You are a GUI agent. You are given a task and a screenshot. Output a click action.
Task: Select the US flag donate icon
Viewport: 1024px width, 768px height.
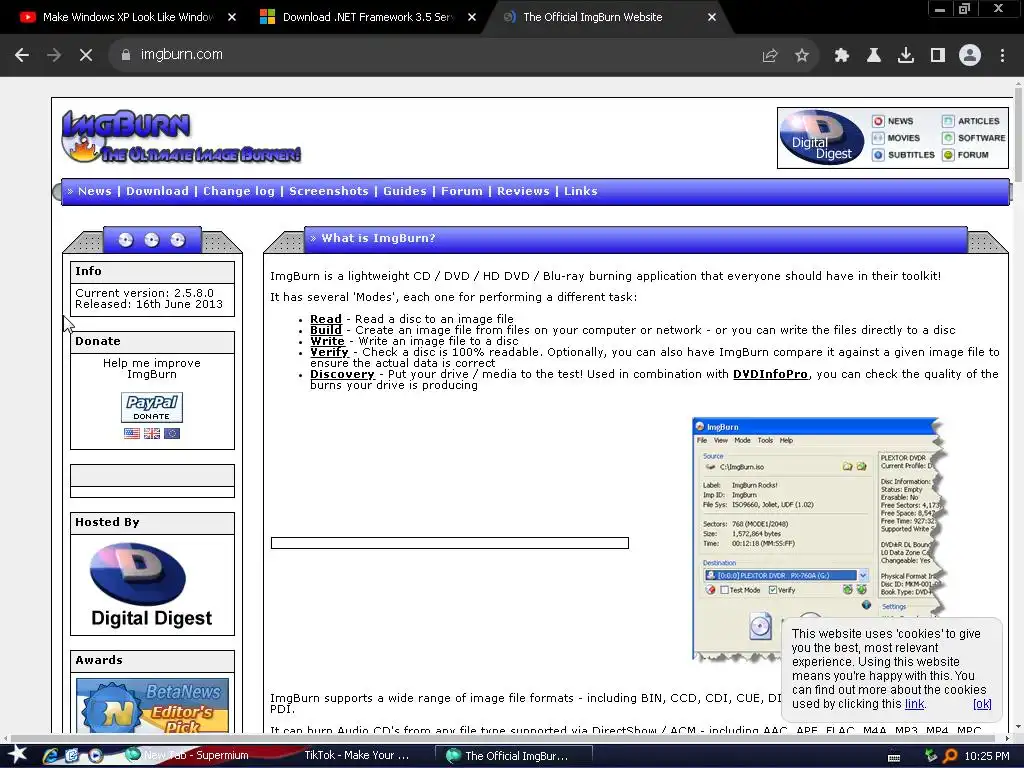click(x=132, y=434)
